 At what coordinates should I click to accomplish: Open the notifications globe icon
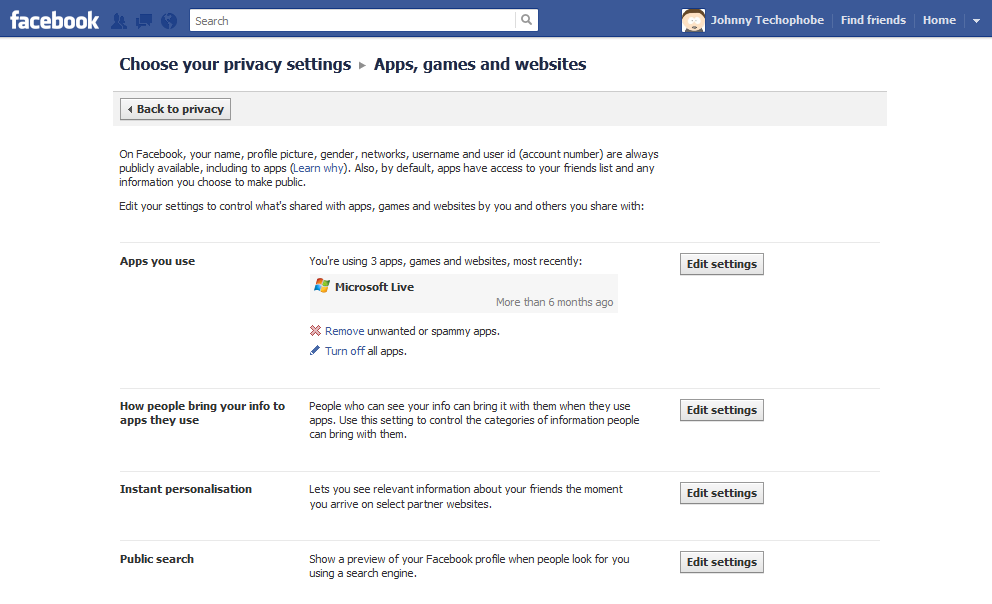point(169,21)
